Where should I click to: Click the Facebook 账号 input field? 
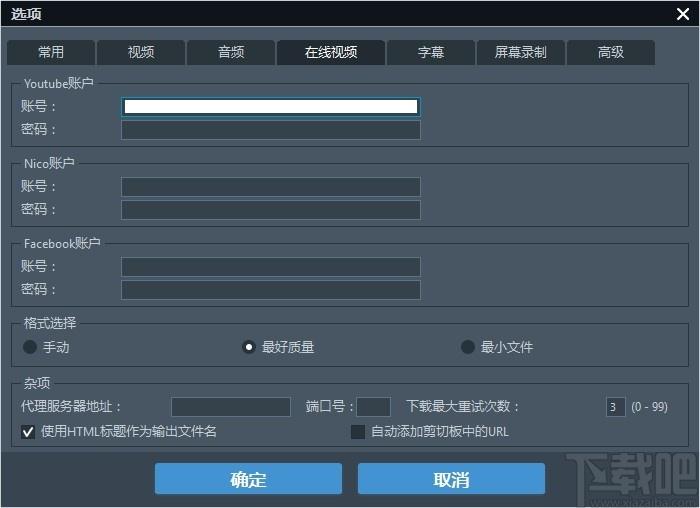click(x=271, y=266)
